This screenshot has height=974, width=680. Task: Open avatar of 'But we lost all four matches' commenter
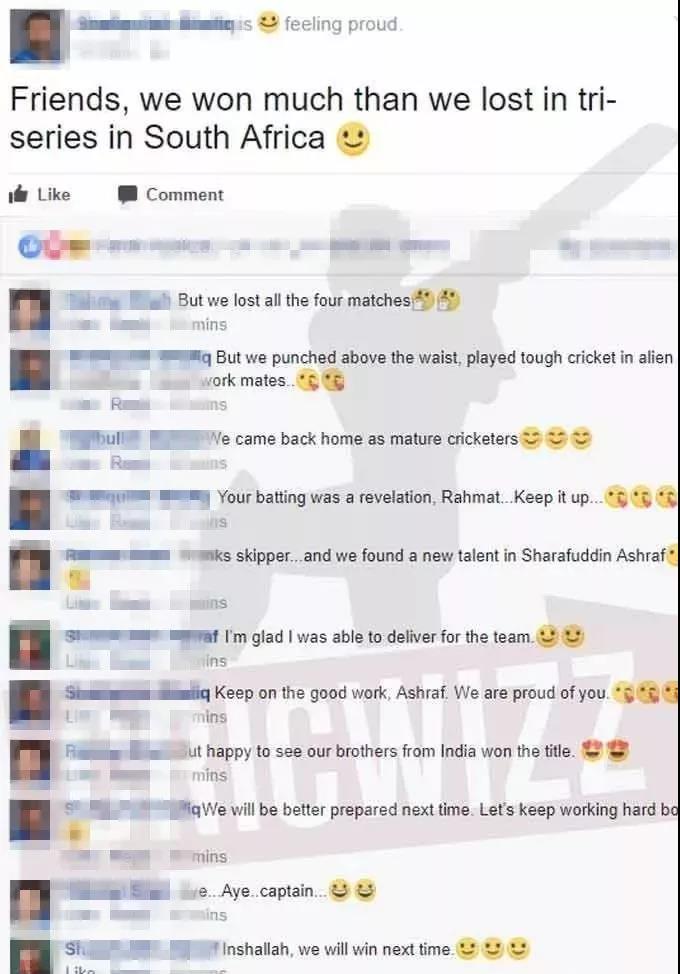coord(30,309)
